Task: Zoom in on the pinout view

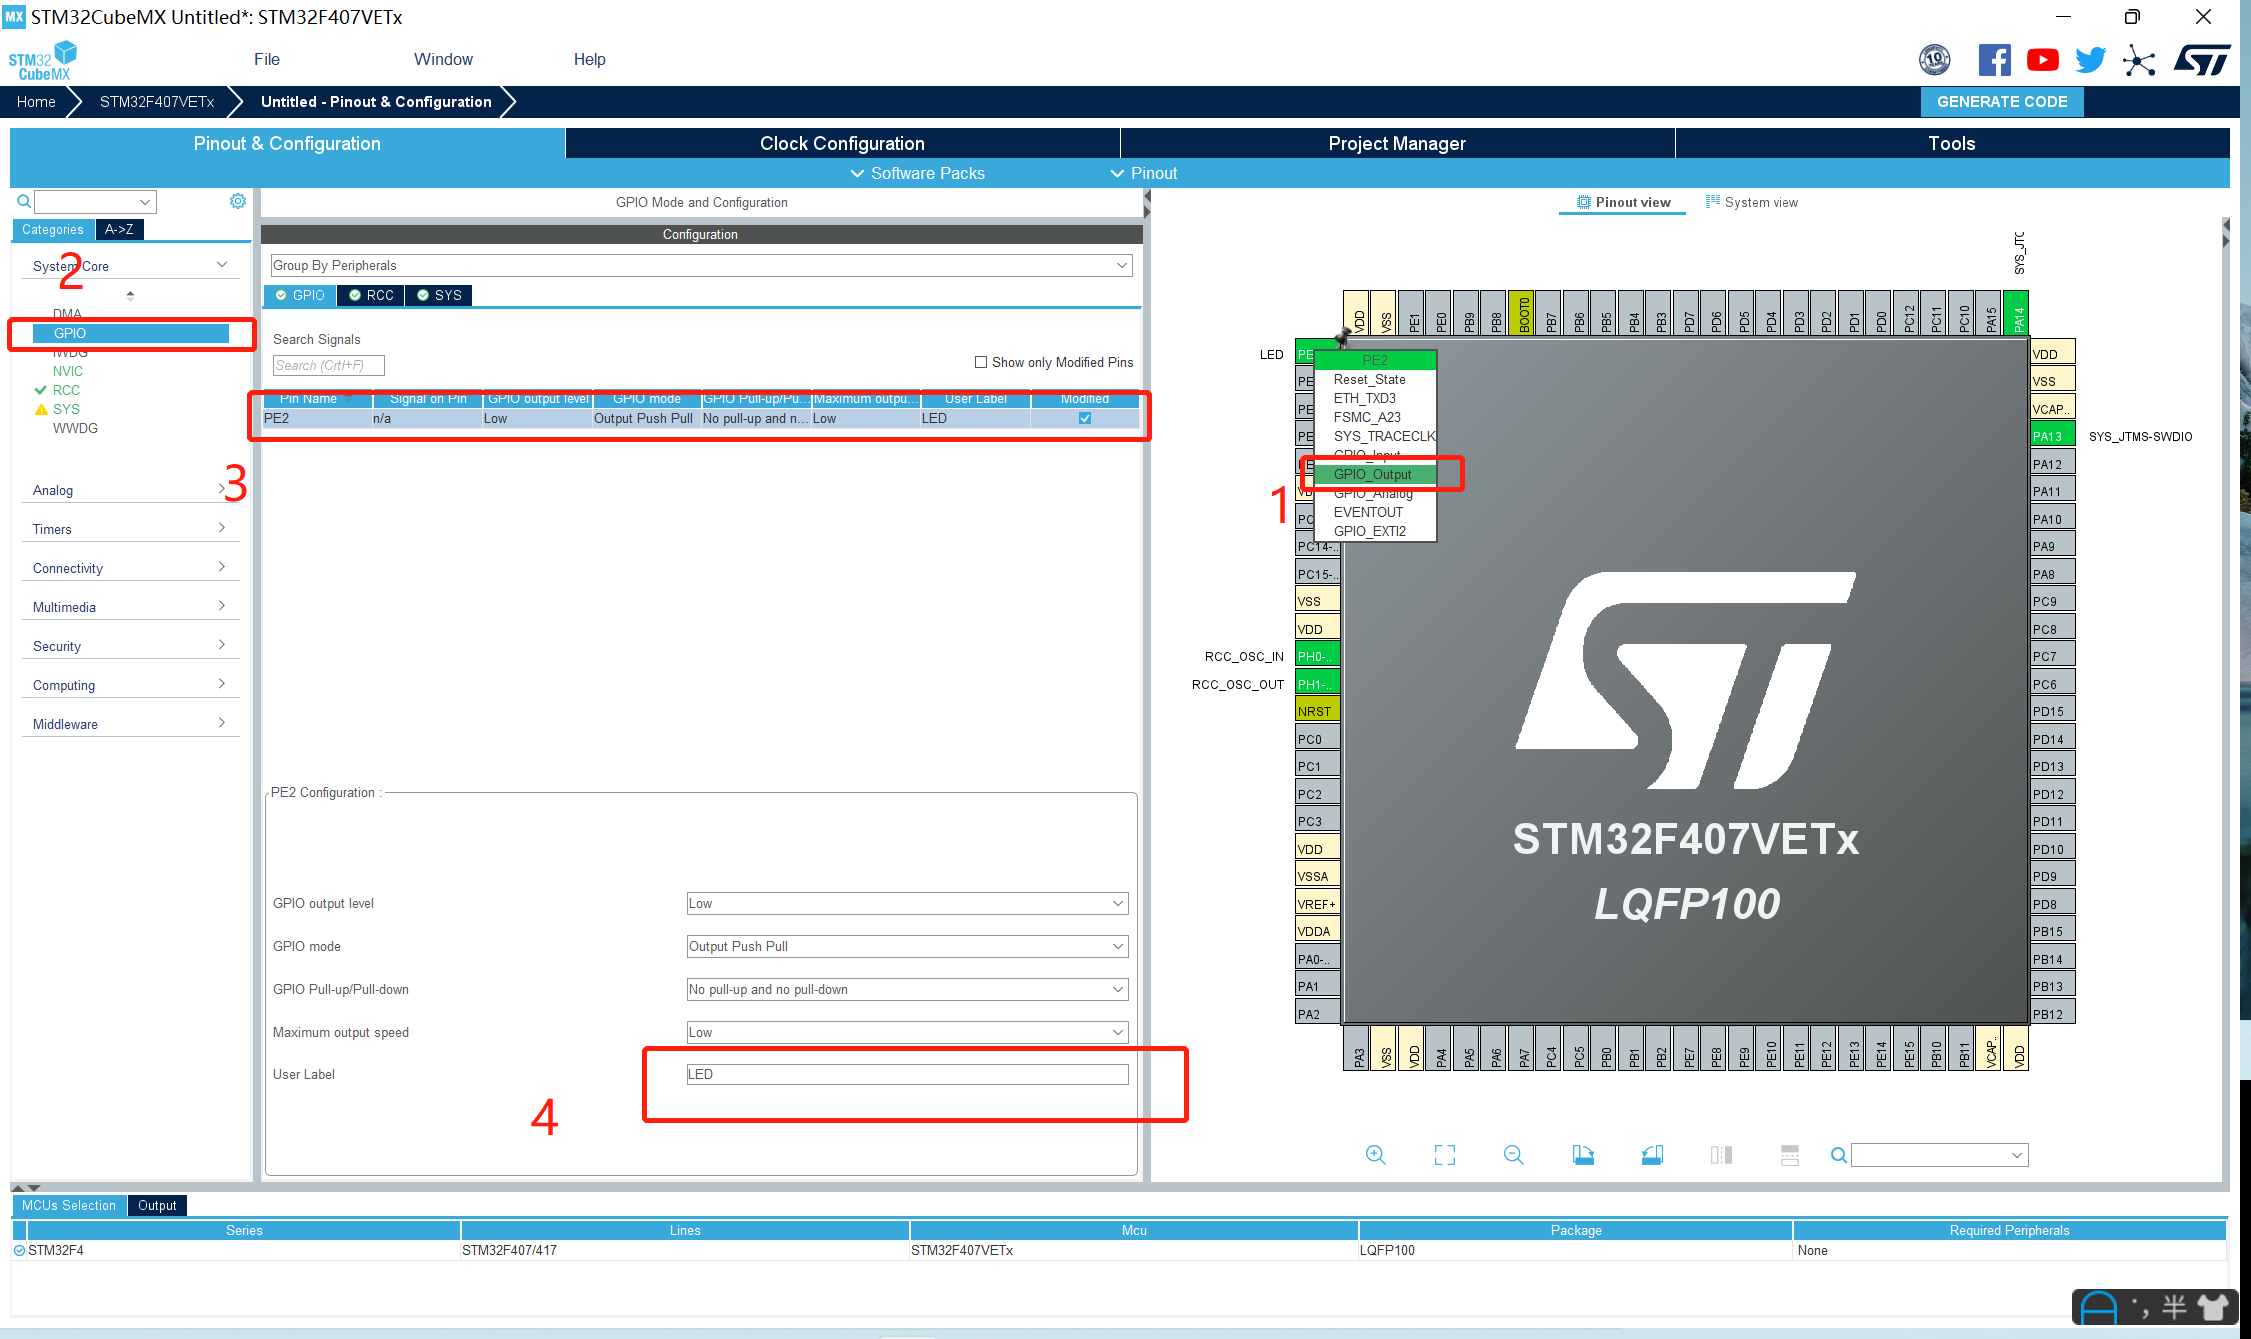Action: [x=1376, y=1155]
